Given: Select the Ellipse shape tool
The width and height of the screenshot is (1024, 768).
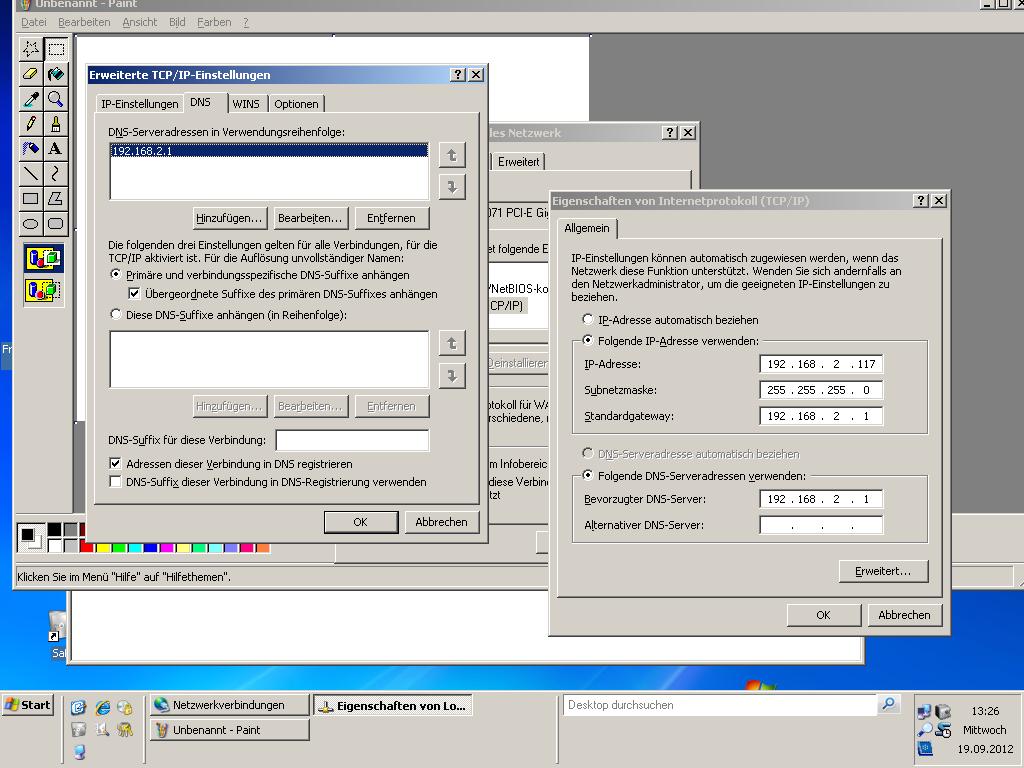Looking at the screenshot, I should pos(30,223).
